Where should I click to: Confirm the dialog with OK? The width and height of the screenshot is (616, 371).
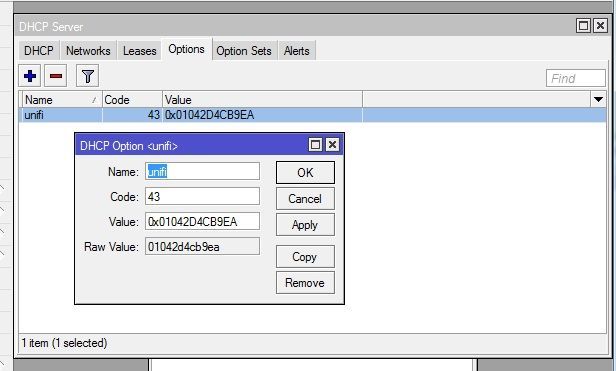coord(305,173)
